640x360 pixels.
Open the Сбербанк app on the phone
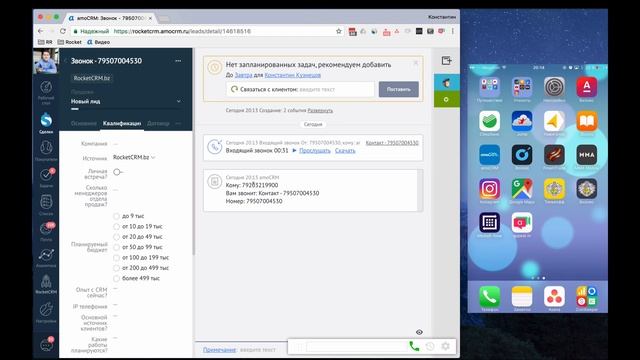click(489, 121)
